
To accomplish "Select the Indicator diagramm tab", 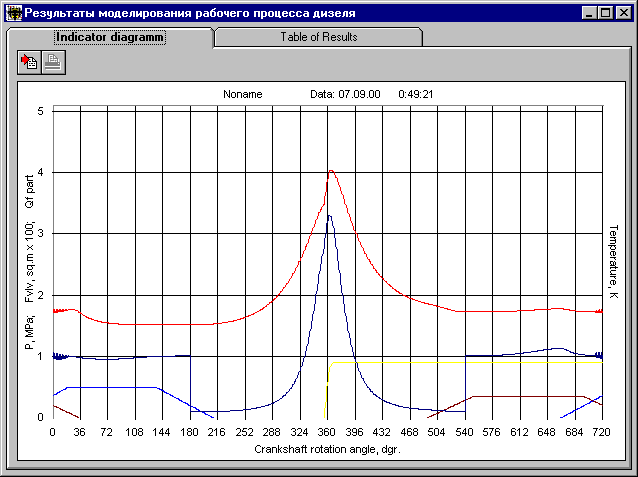I will click(109, 37).
